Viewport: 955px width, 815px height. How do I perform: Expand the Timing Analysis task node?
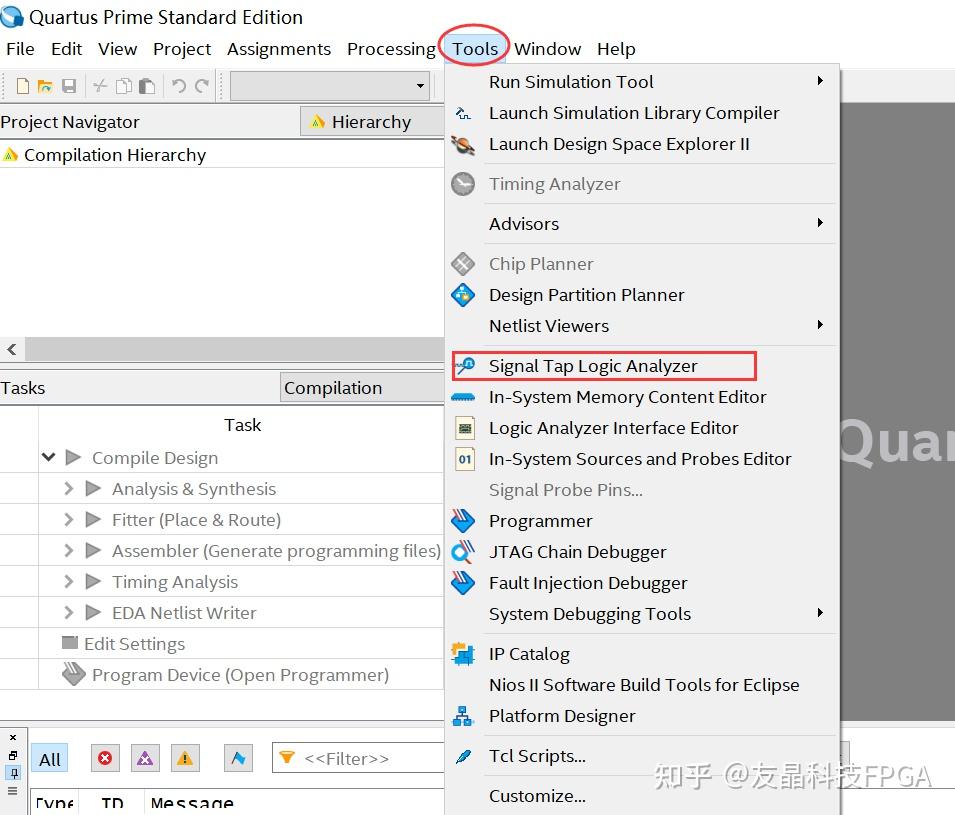[69, 582]
